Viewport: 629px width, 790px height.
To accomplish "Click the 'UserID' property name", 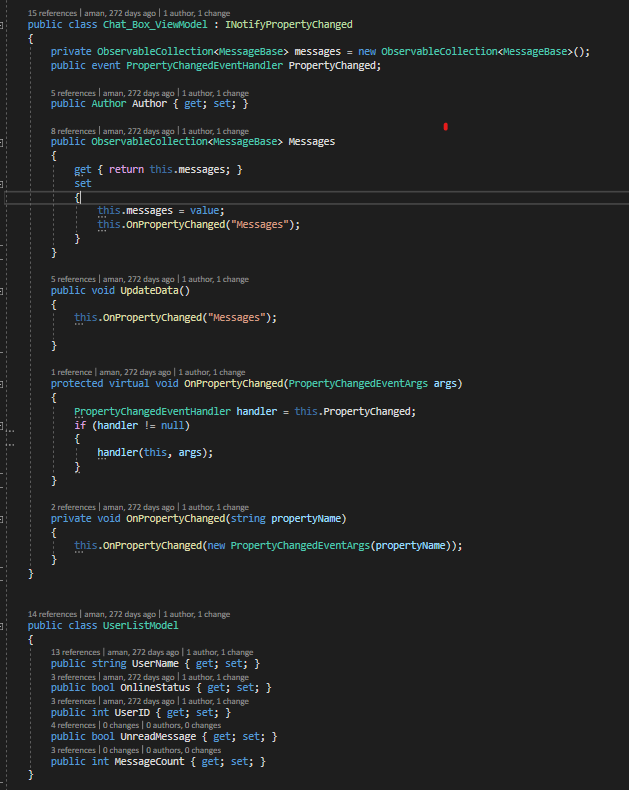I will click(x=132, y=713).
